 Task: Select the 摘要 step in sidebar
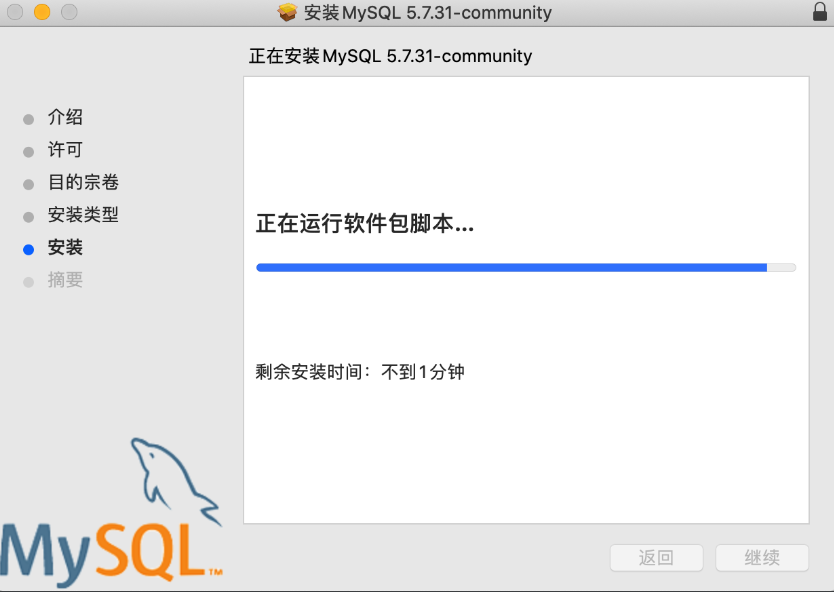pos(65,279)
